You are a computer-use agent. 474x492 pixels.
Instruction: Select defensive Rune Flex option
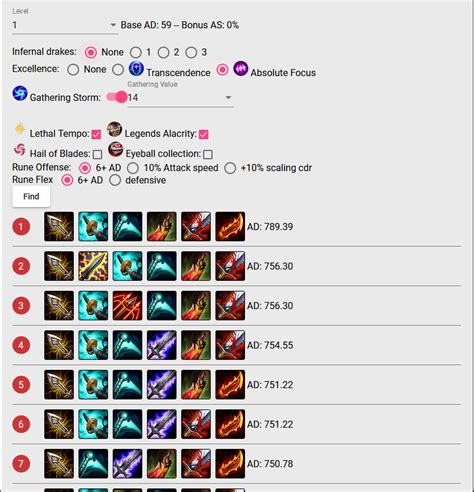[x=115, y=180]
